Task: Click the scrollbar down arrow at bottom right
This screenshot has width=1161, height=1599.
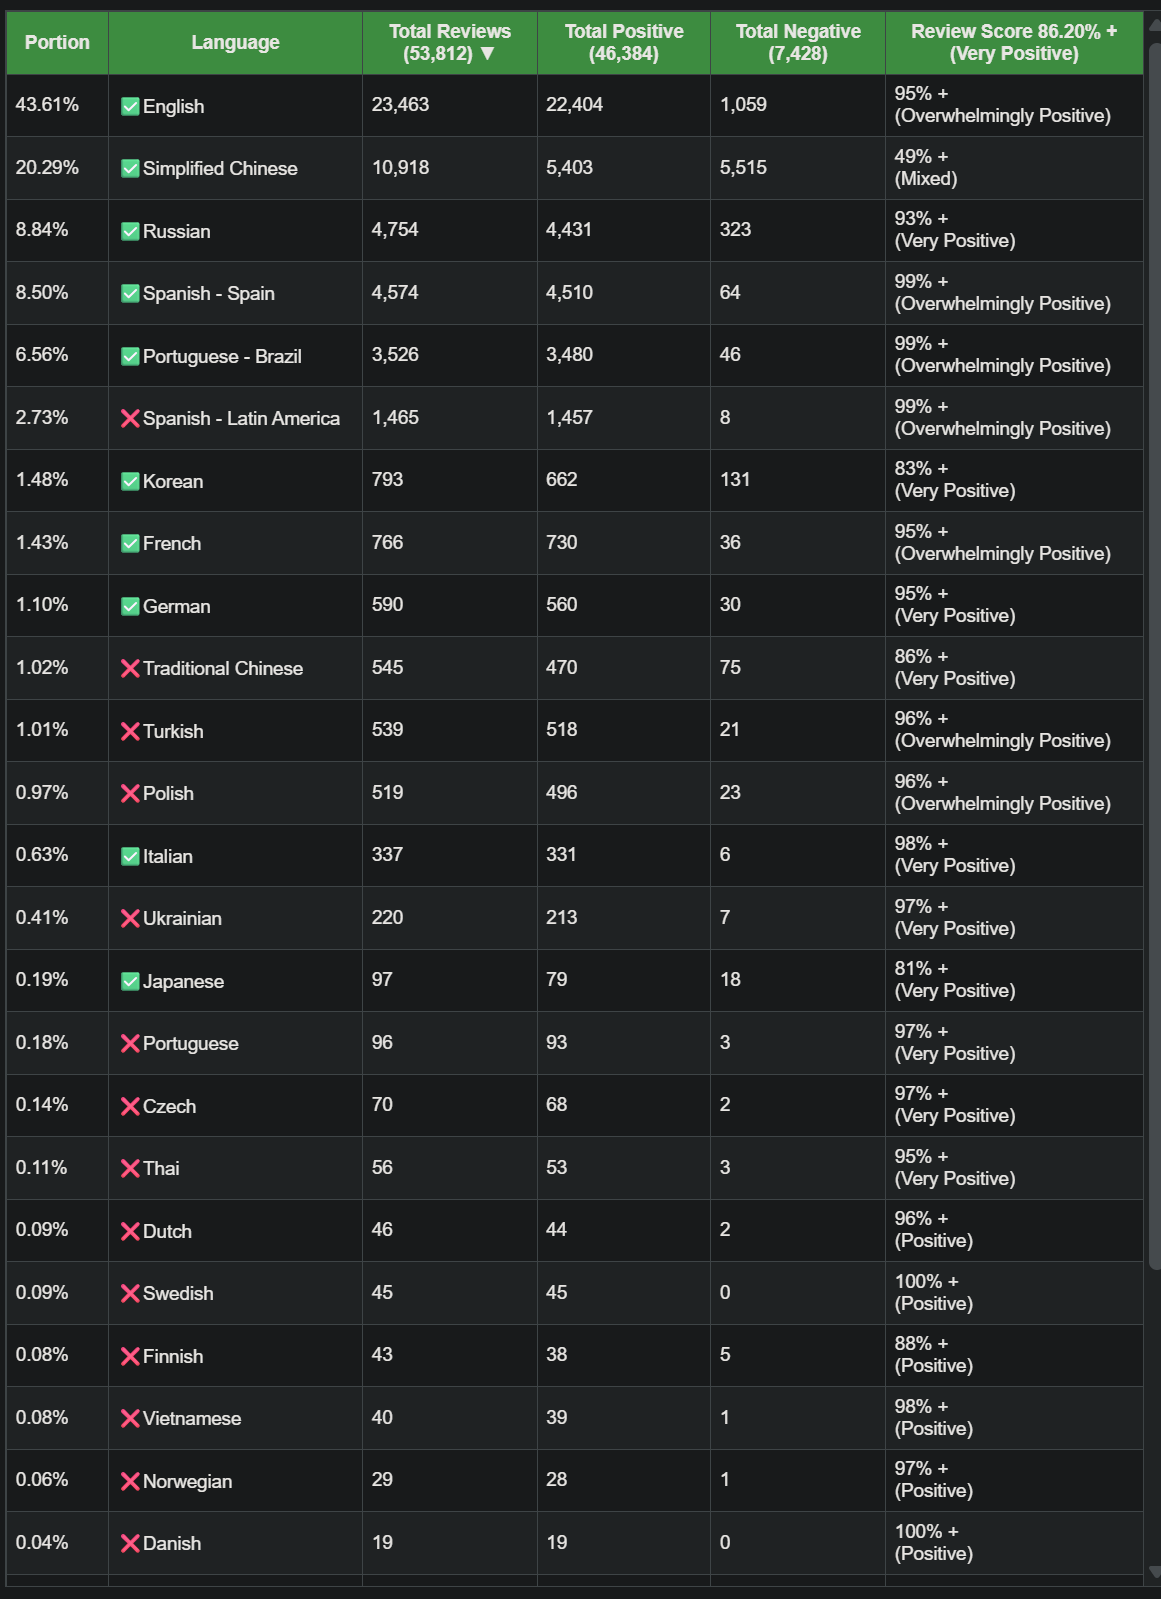Action: [1155, 1573]
